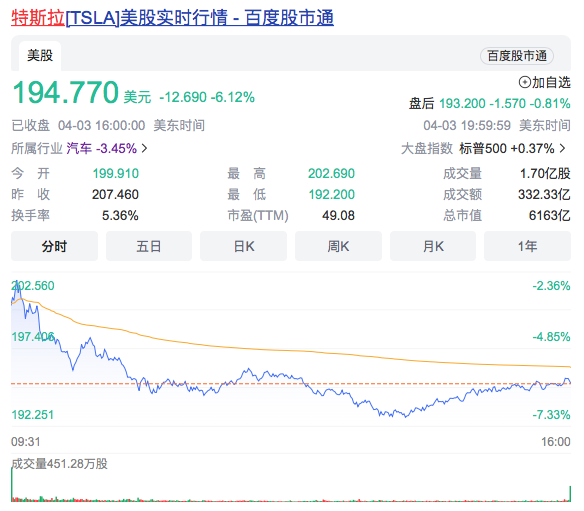Click the 成交量451.28万股 volume label

60,464
